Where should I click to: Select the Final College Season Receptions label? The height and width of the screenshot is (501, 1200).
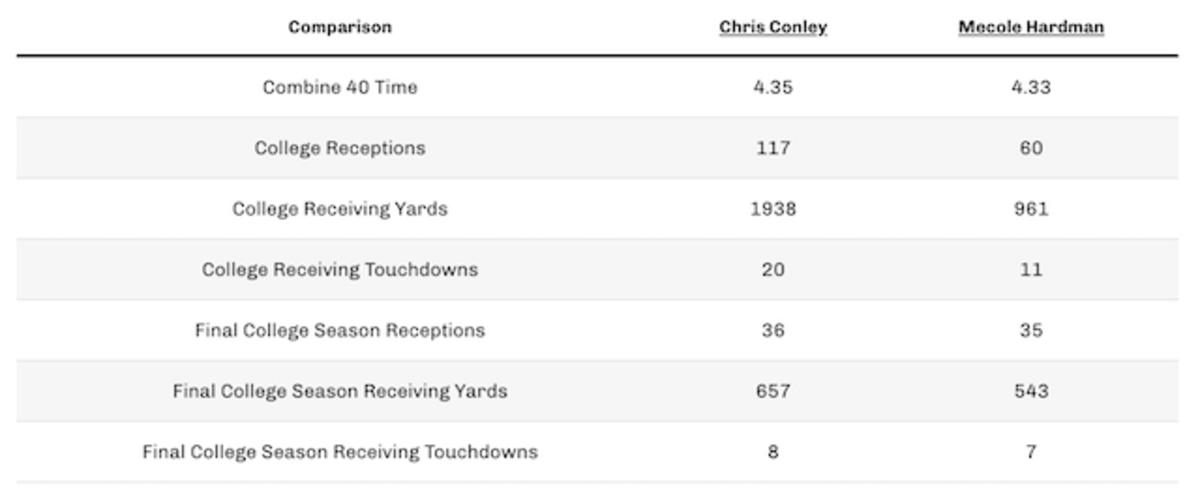(340, 330)
